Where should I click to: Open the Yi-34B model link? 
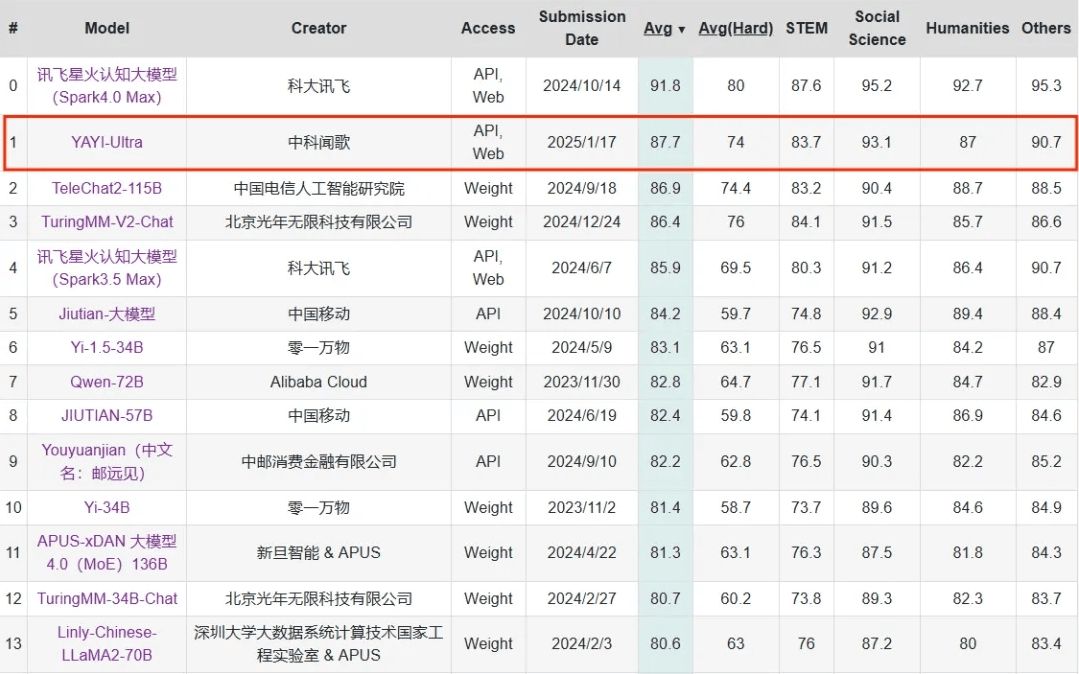(x=107, y=508)
